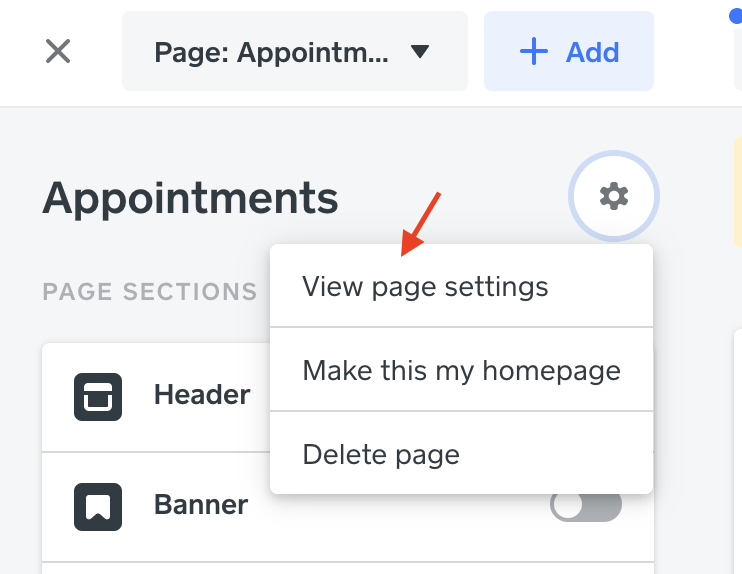This screenshot has width=742, height=574.
Task: Click the black triangle arrow in page selector
Action: [420, 51]
